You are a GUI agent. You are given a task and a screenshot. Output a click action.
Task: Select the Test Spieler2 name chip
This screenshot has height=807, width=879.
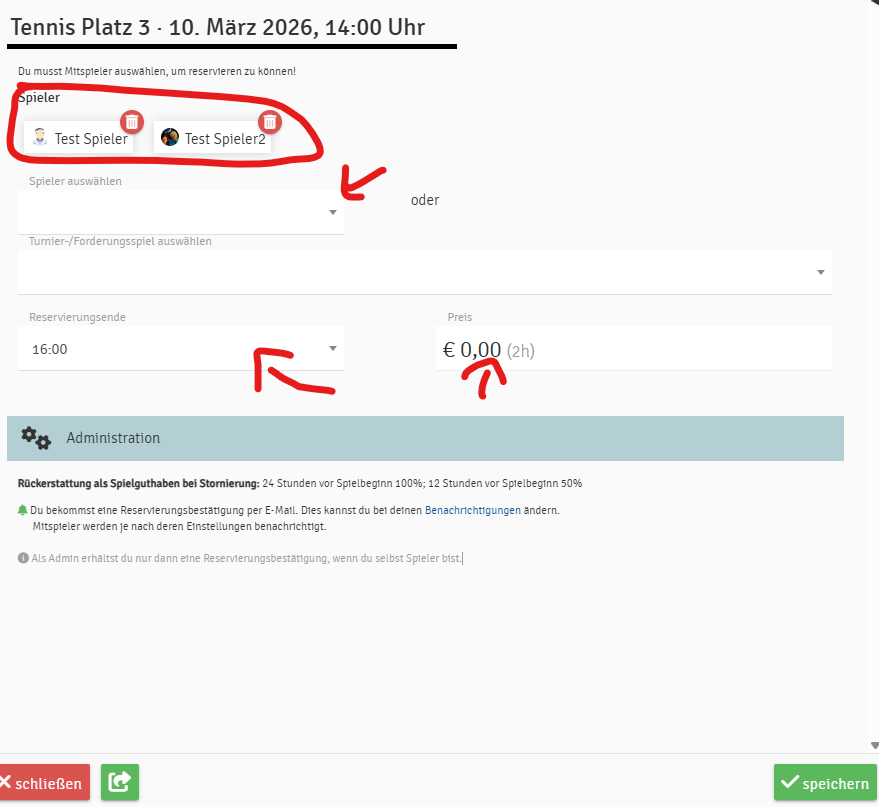225,139
